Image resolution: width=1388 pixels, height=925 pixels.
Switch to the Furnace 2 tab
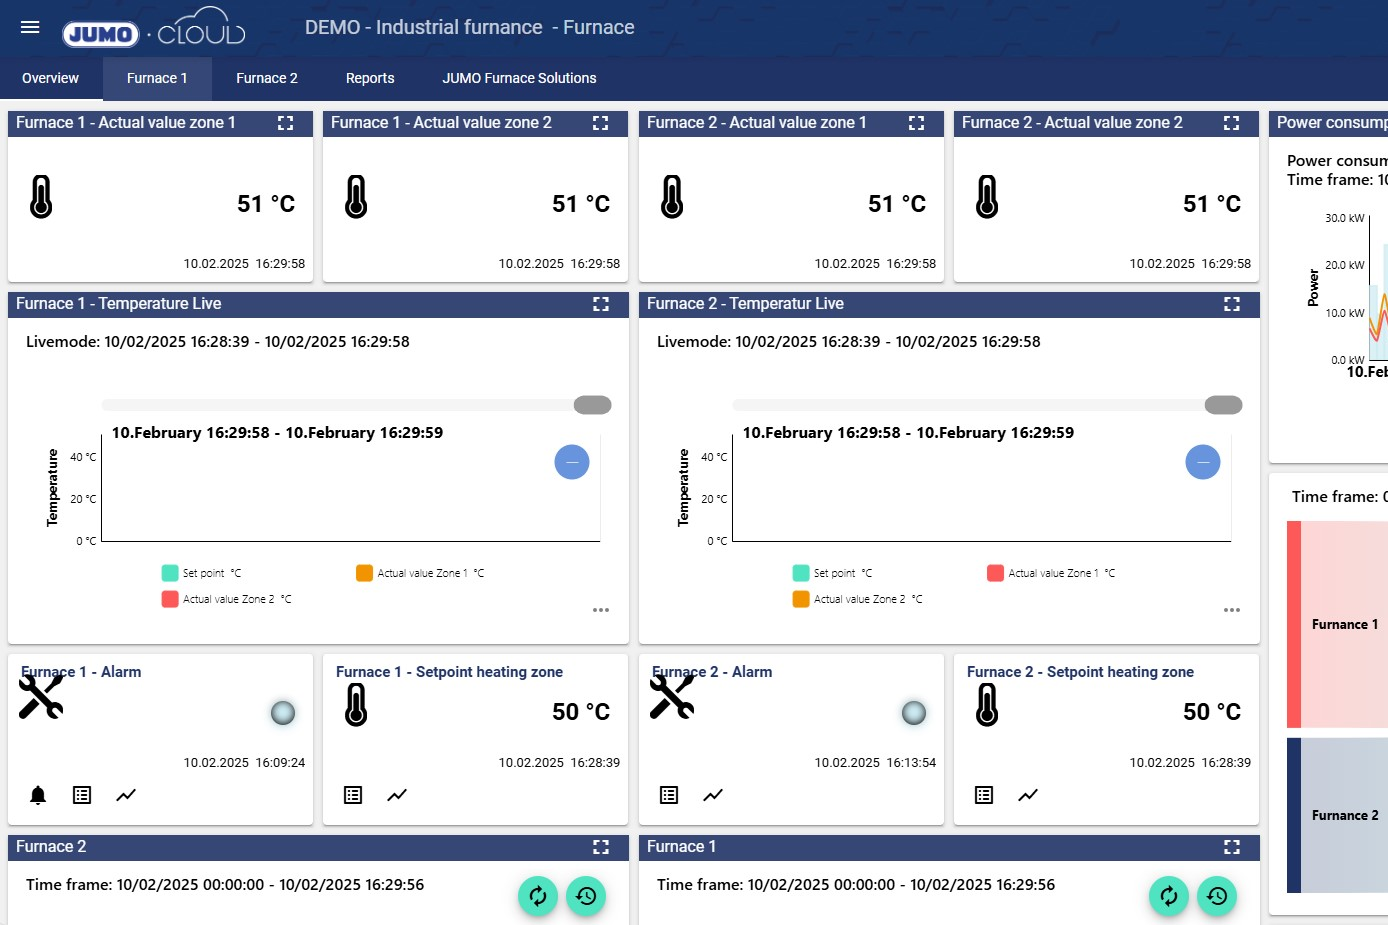pyautogui.click(x=267, y=78)
